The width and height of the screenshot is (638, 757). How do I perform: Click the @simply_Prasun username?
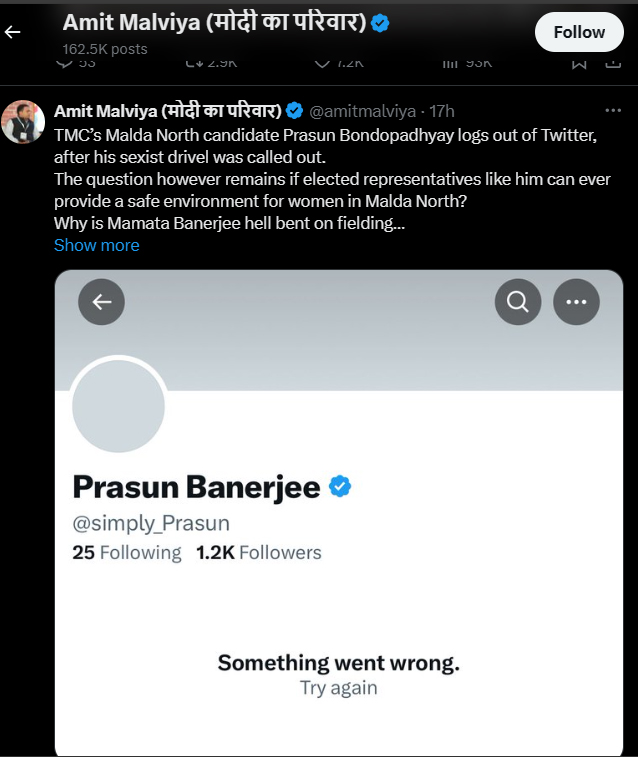[x=151, y=523]
